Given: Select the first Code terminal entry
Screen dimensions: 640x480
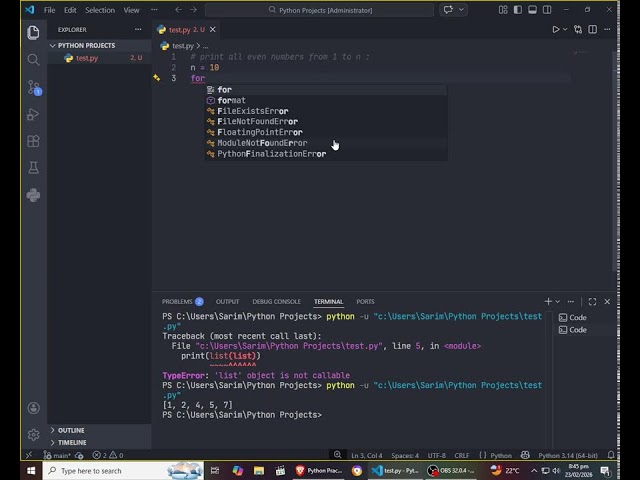Looking at the screenshot, I should click(584, 318).
